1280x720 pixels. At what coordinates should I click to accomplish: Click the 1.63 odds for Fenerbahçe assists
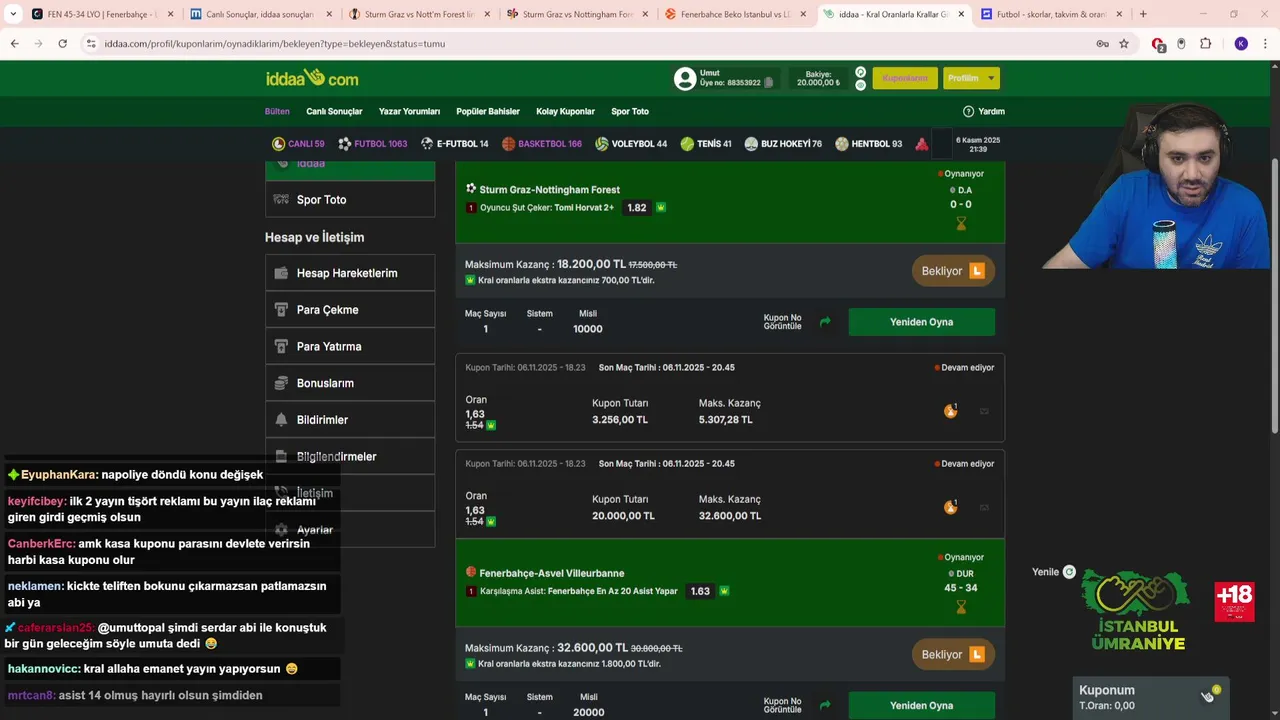700,591
